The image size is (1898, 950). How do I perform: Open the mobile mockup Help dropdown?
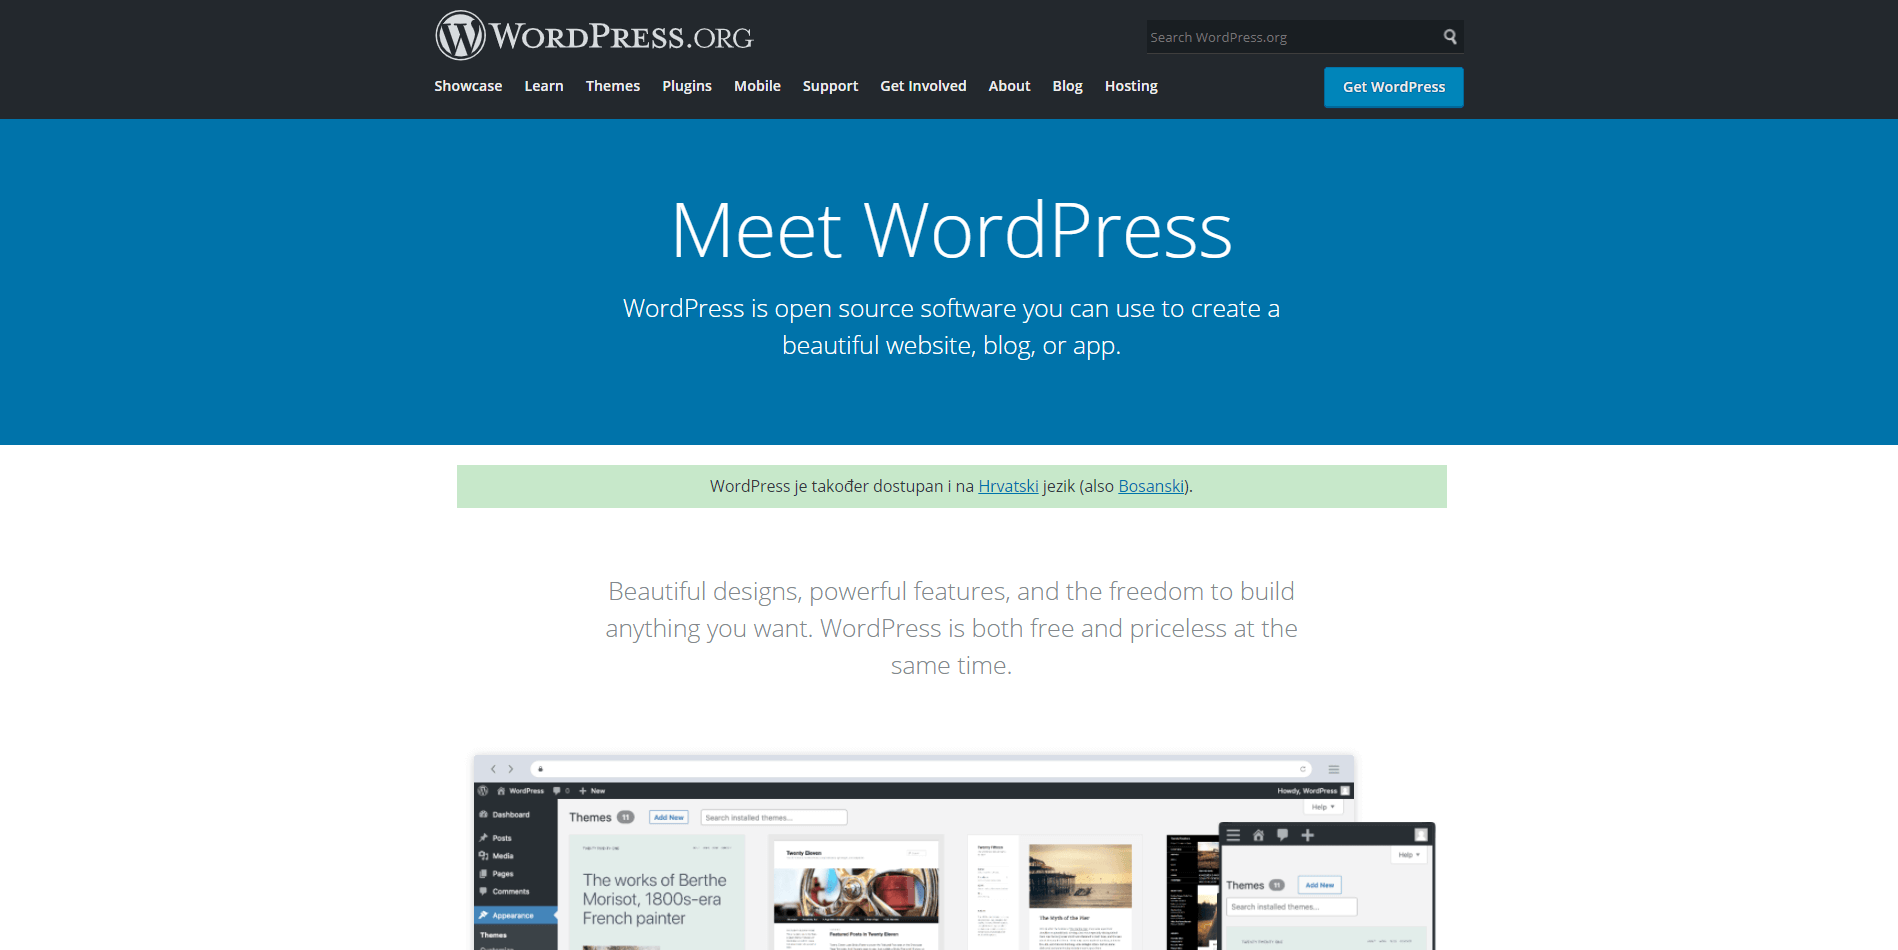1408,855
